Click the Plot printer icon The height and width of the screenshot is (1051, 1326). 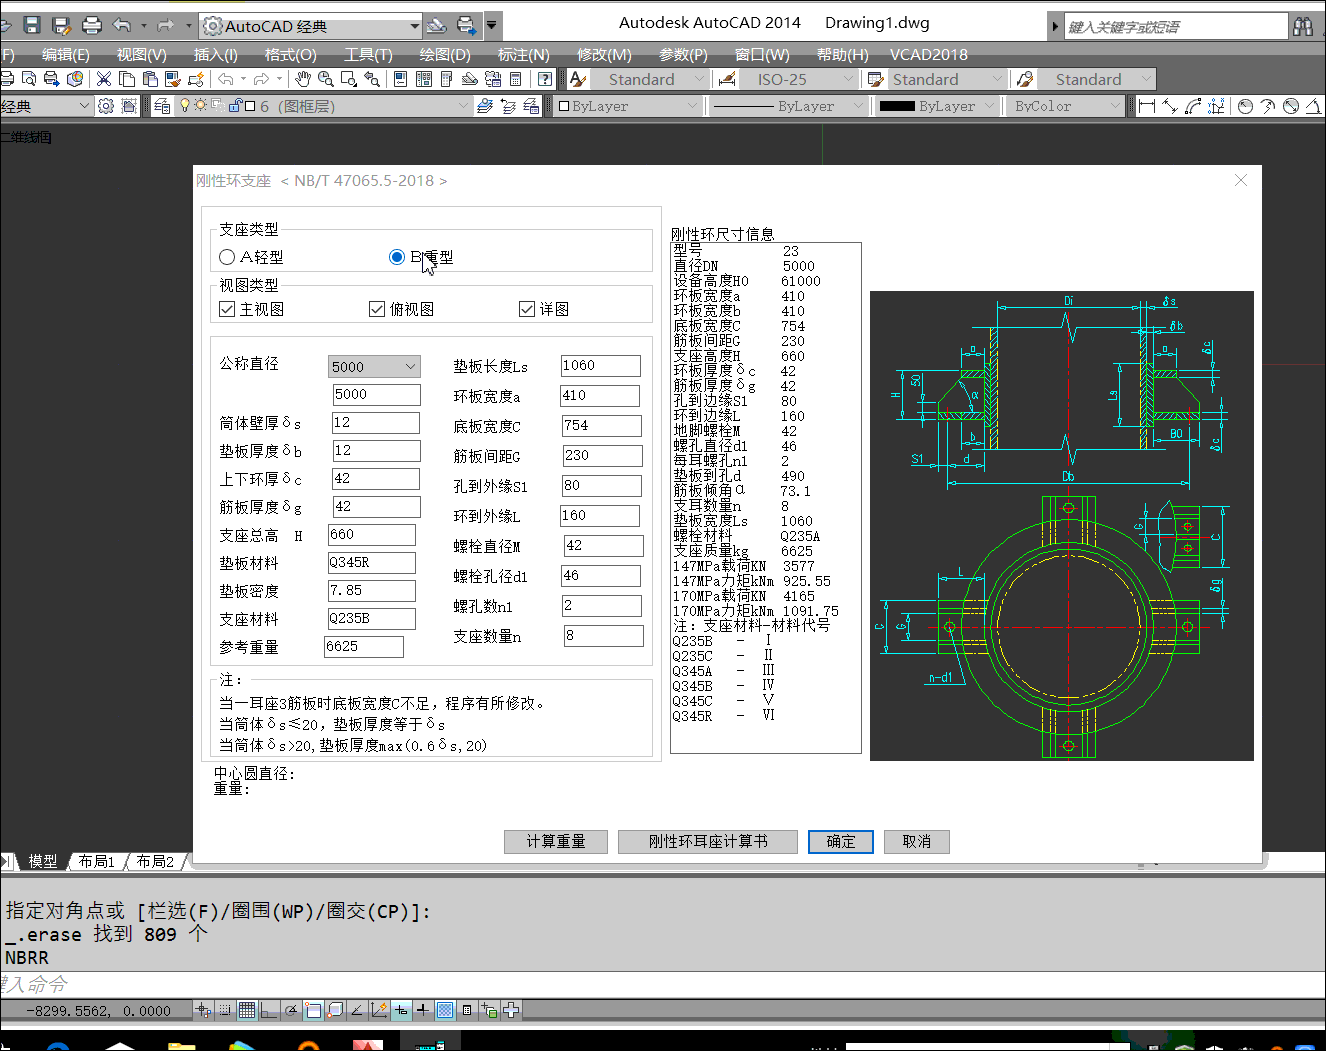click(91, 25)
